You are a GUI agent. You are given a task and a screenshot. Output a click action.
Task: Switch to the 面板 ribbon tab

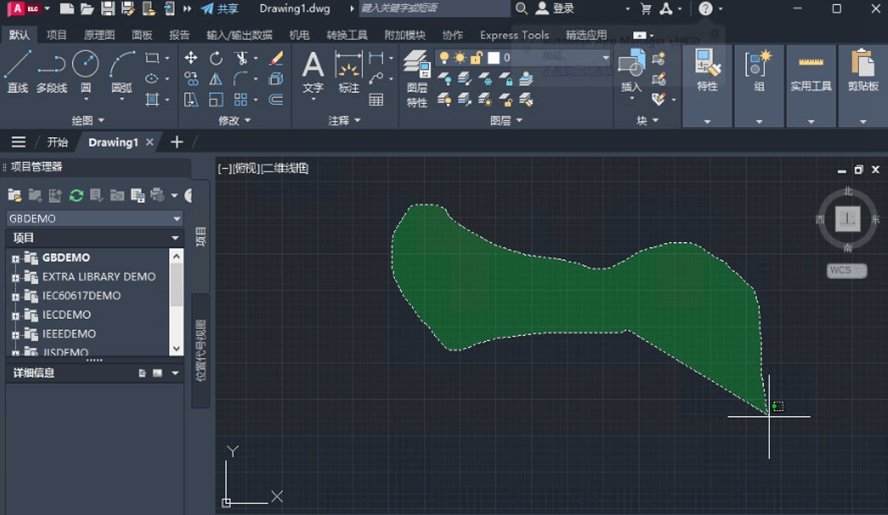tap(142, 35)
